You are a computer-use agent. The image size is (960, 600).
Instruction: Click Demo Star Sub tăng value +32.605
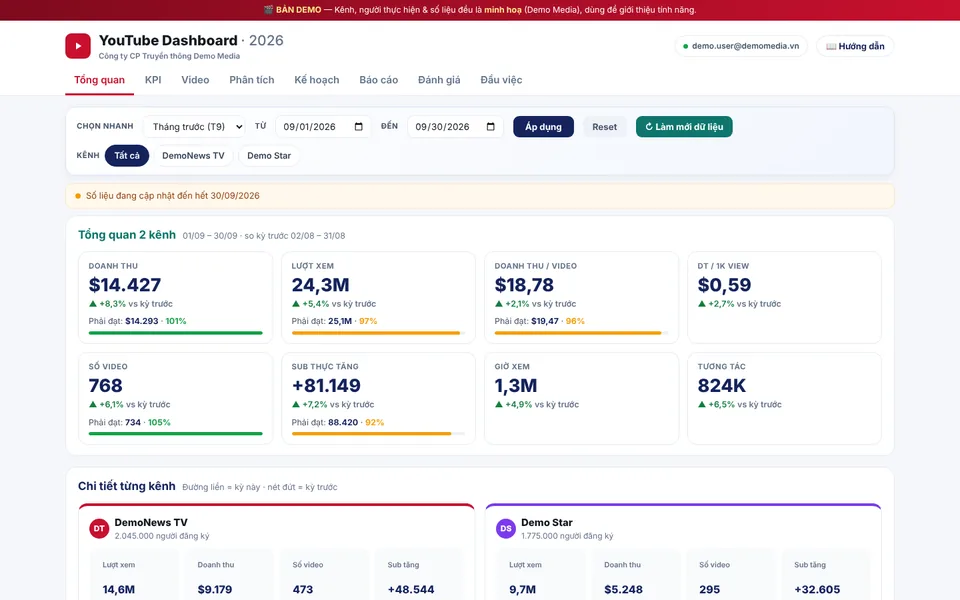tap(817, 590)
